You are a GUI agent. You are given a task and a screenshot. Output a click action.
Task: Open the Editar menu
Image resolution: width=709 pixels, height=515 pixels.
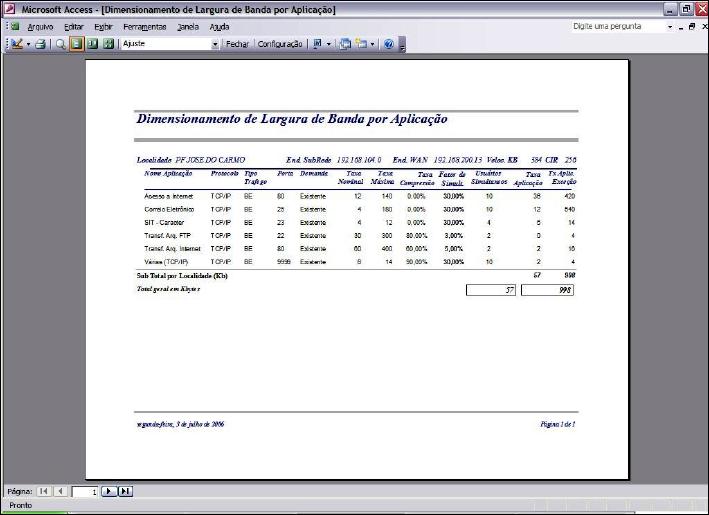click(74, 27)
